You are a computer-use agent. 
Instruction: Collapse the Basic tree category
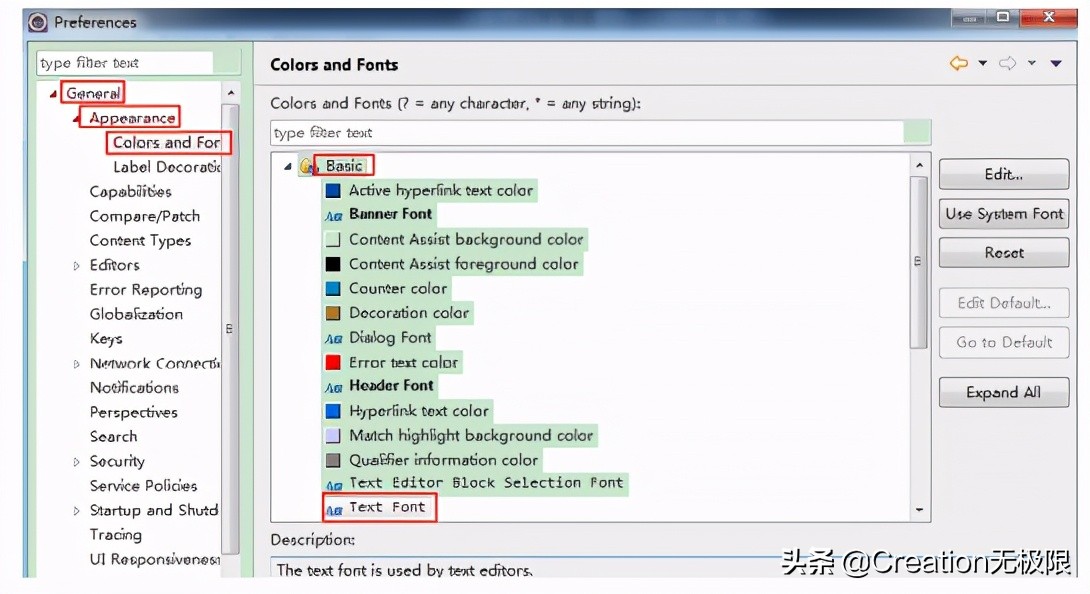287,166
